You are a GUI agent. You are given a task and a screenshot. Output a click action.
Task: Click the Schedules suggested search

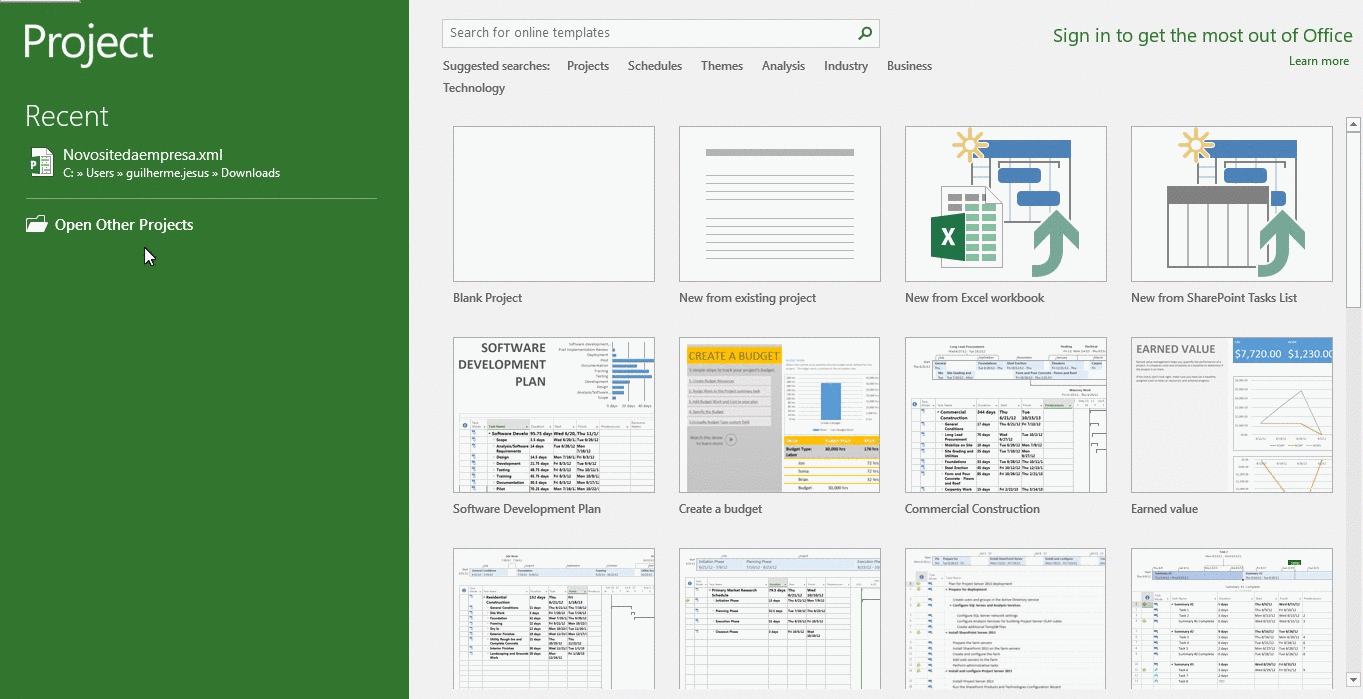pyautogui.click(x=655, y=66)
